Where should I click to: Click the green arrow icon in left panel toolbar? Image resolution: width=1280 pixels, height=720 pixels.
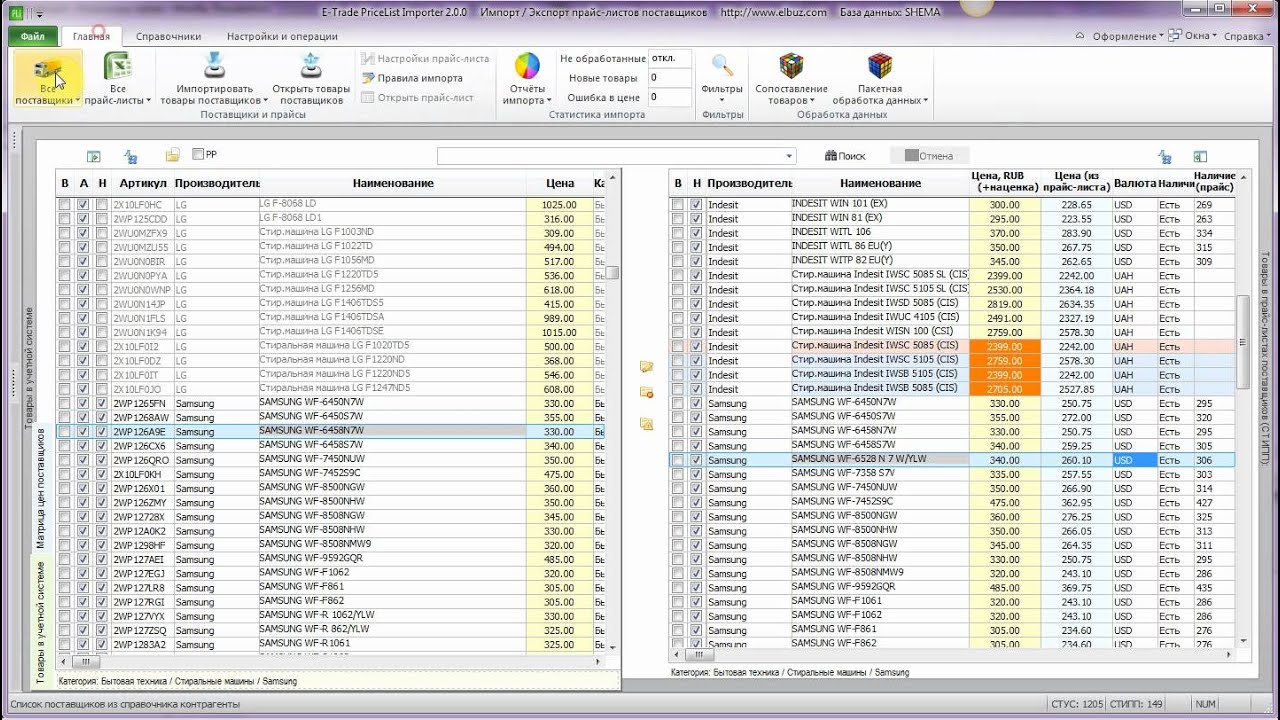94,156
